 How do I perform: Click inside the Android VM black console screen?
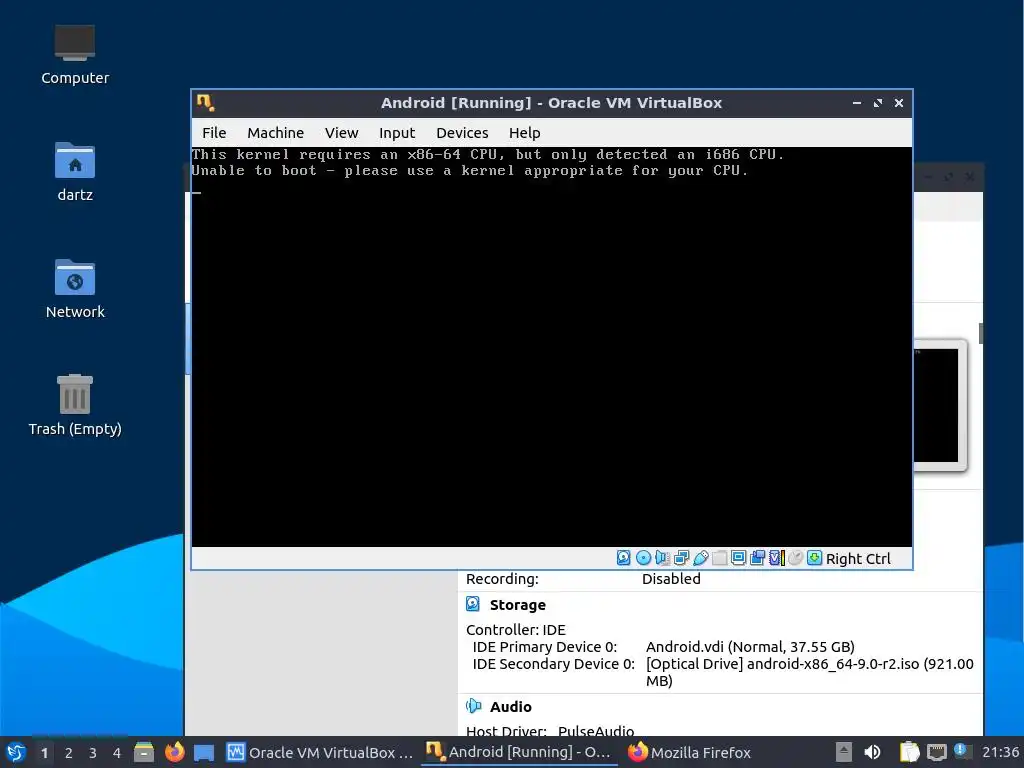551,347
